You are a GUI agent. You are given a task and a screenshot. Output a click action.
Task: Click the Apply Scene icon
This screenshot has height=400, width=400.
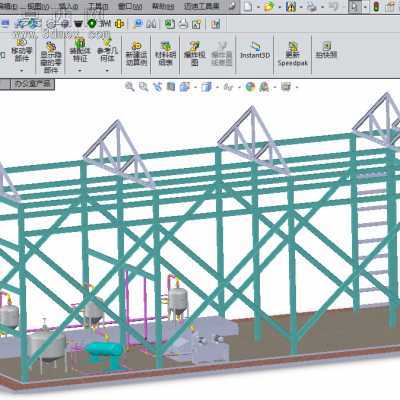point(265,87)
